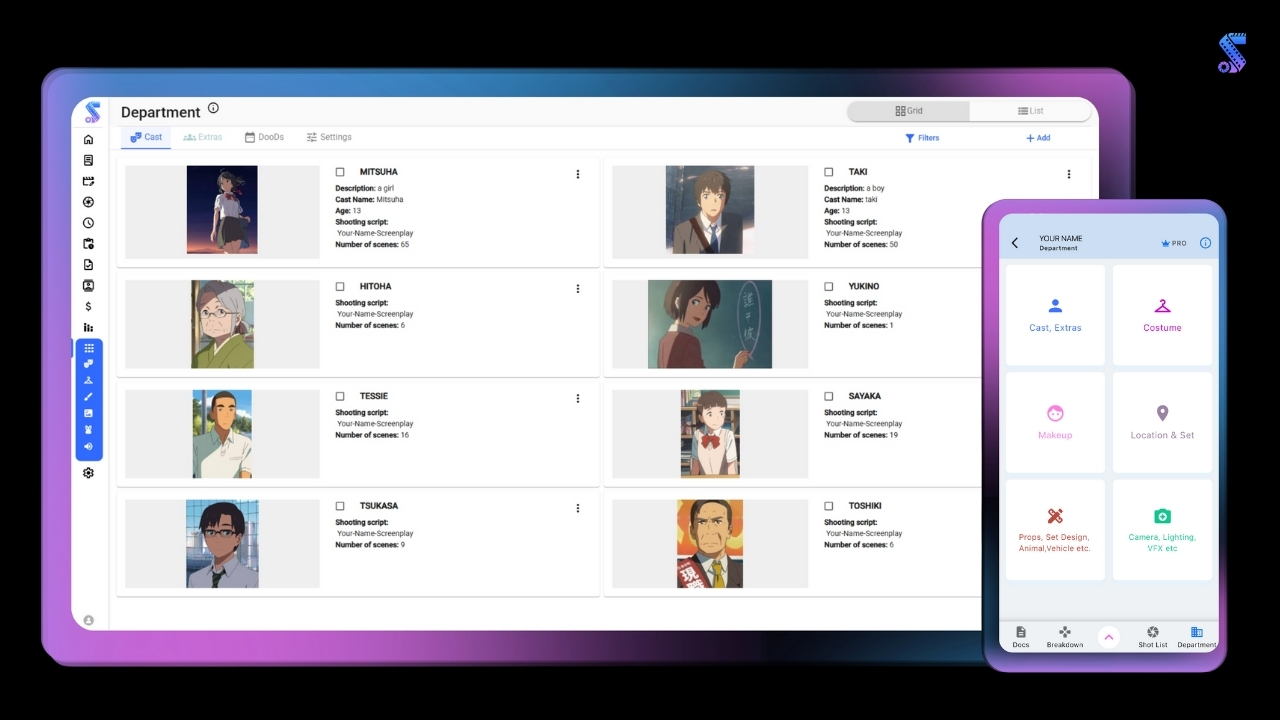Open the Cast, Extras tile on mobile

click(1055, 315)
